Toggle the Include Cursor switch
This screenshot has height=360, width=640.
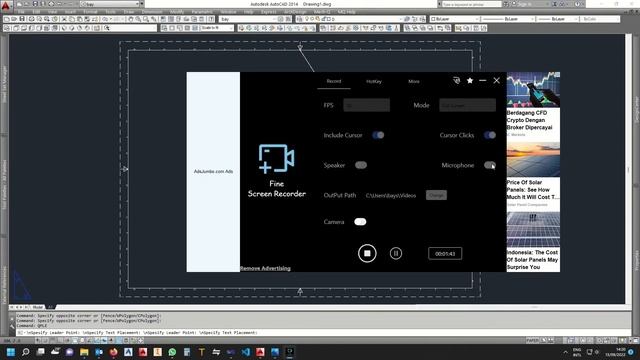[378, 135]
